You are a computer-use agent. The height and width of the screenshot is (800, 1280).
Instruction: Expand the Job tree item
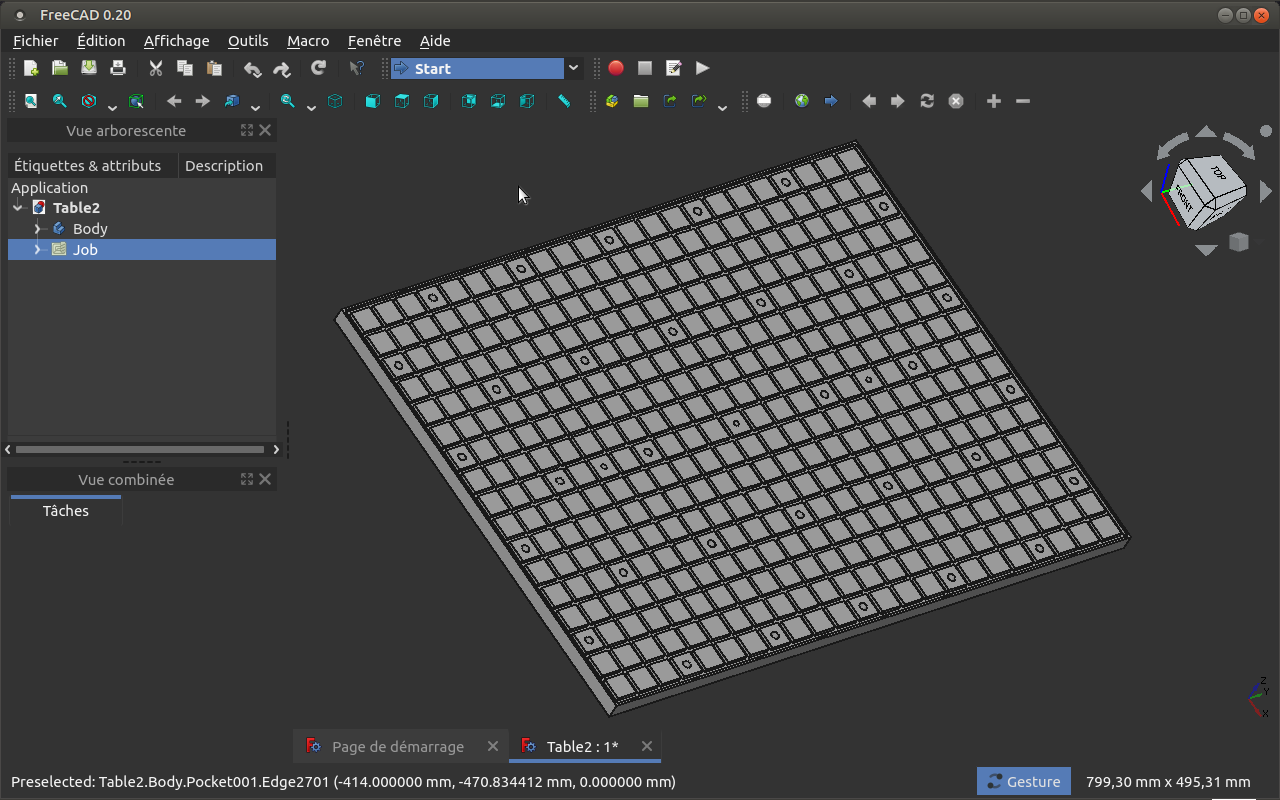coord(37,250)
